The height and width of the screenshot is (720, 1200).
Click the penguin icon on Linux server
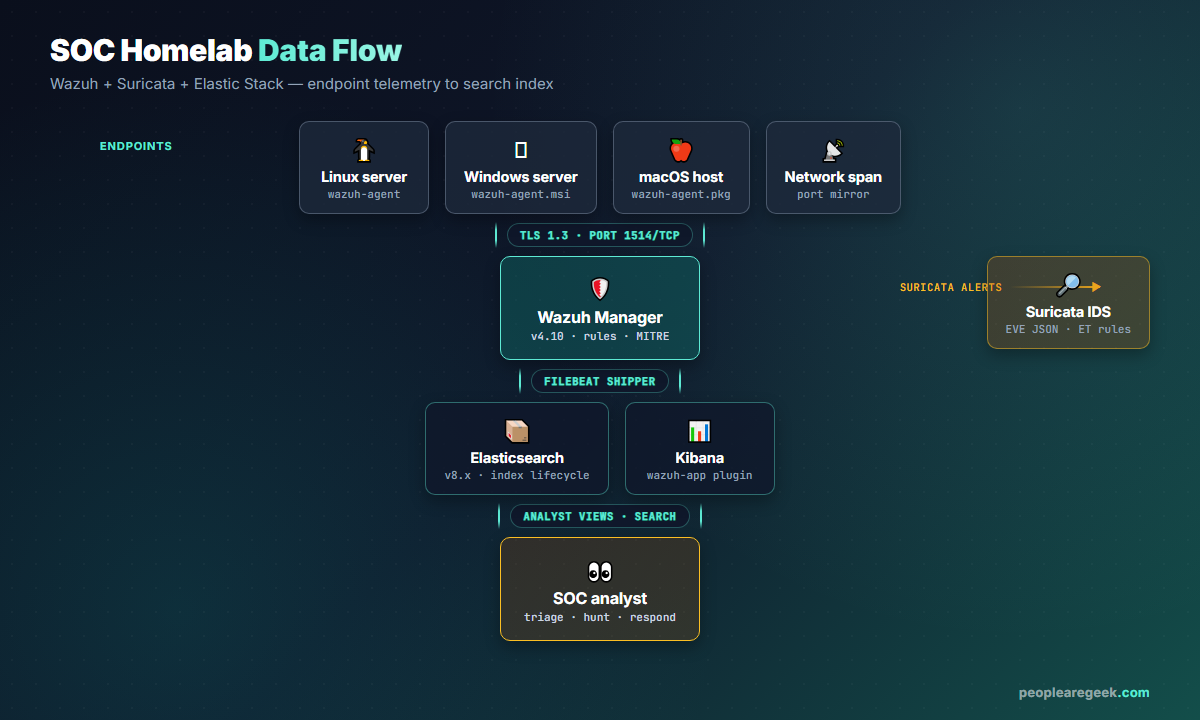[x=364, y=150]
